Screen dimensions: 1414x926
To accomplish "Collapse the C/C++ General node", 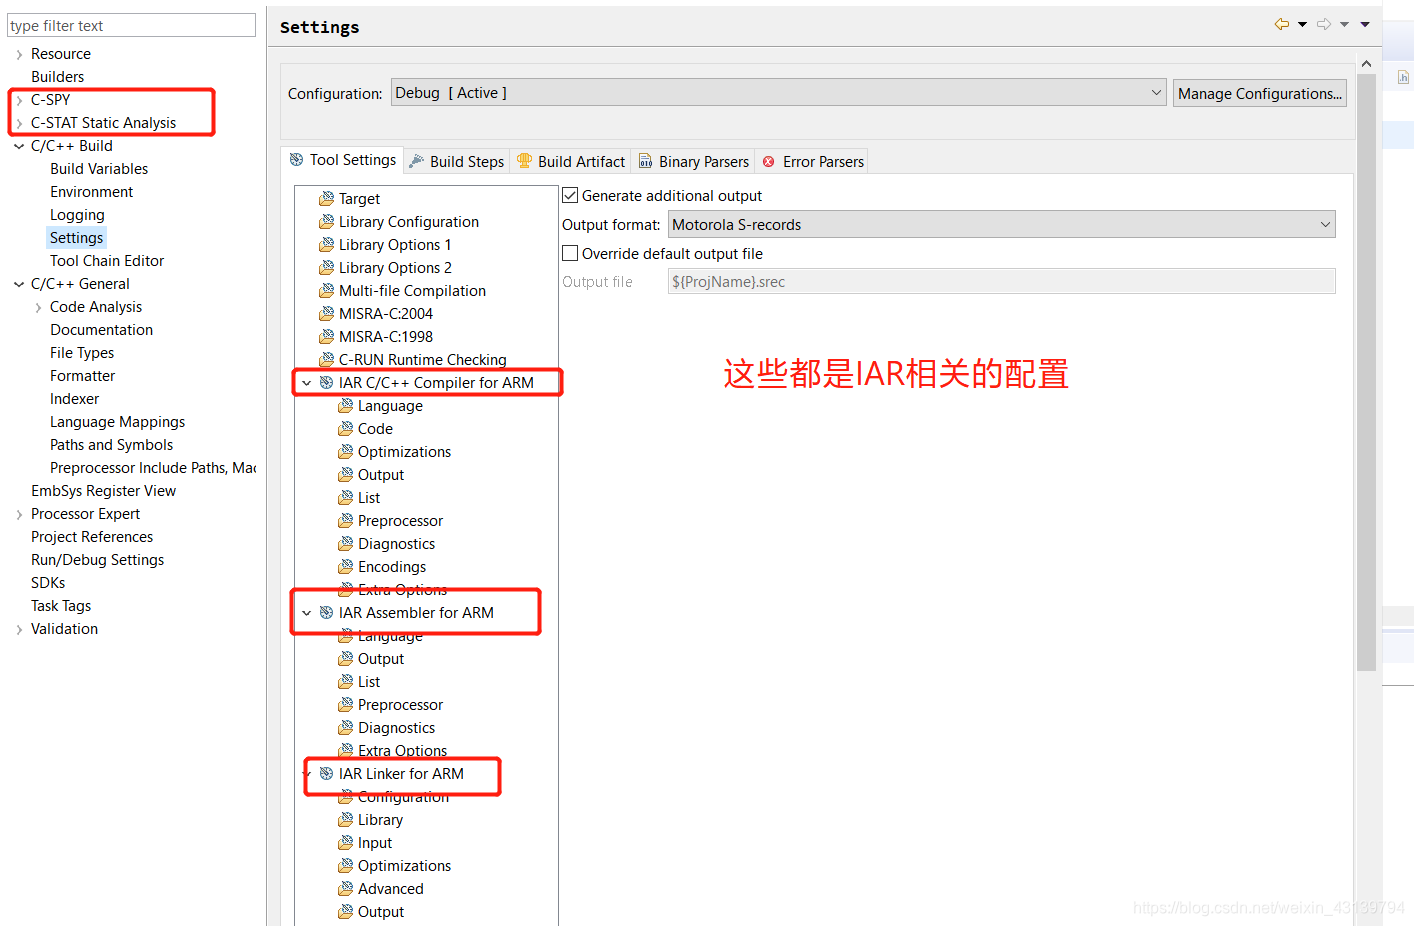I will click(19, 284).
